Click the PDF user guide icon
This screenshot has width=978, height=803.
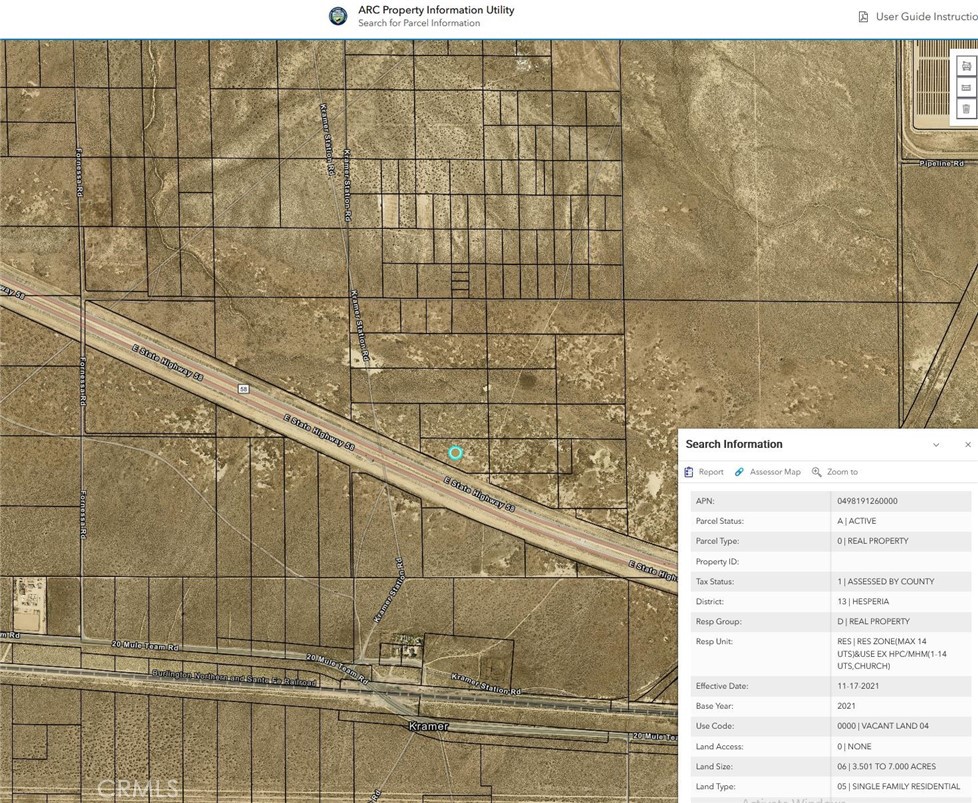[863, 17]
